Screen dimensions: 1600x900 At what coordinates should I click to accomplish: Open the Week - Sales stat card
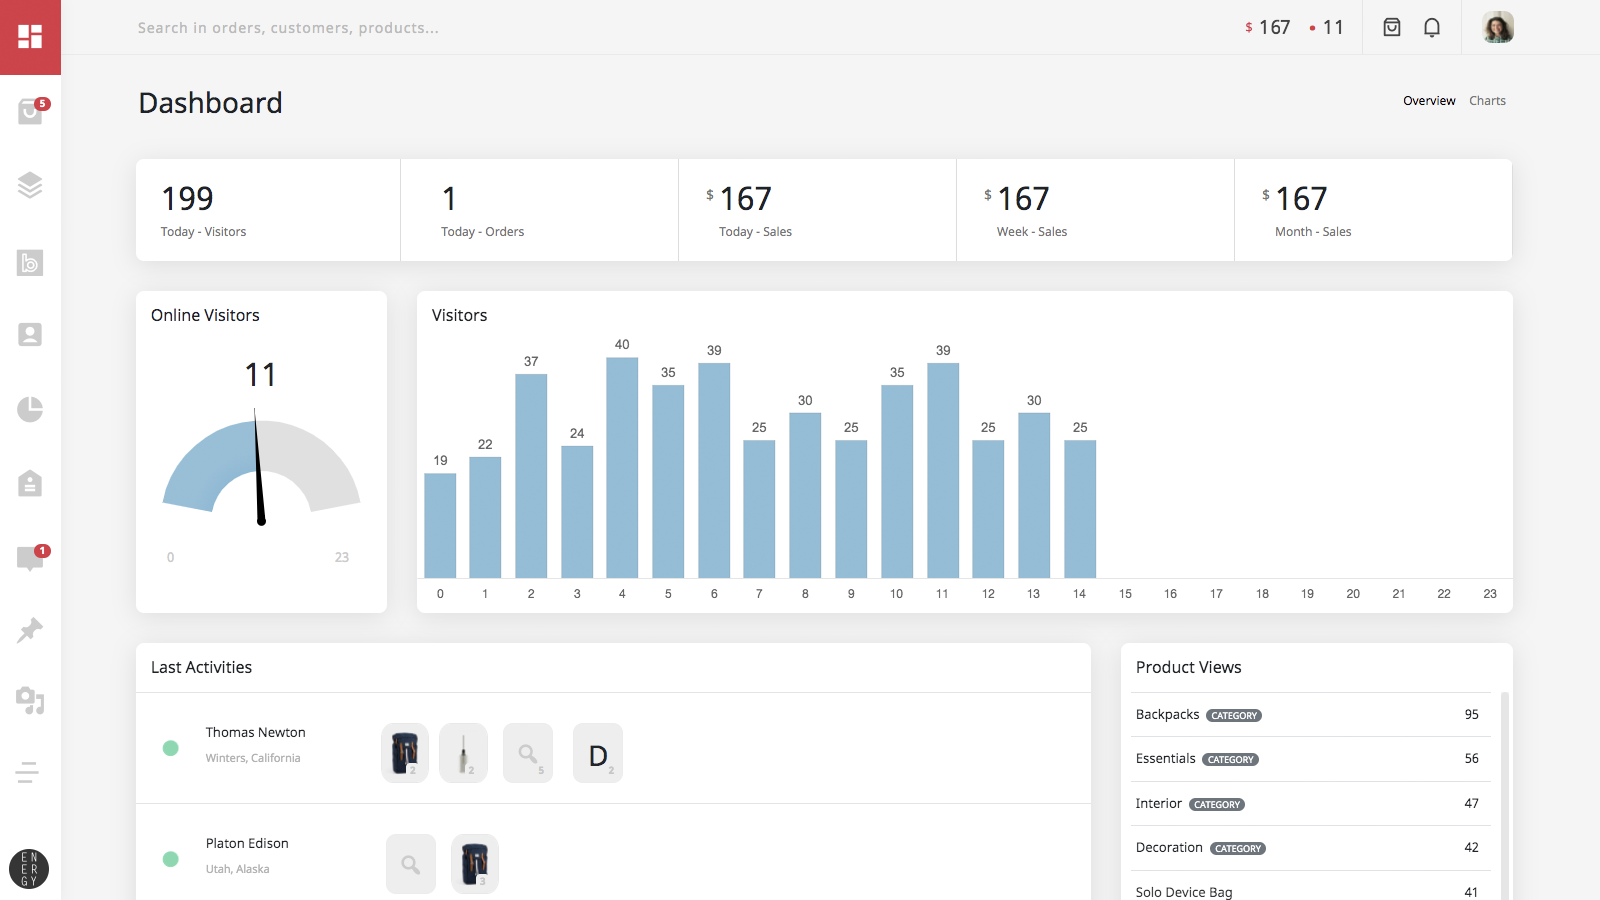1096,210
